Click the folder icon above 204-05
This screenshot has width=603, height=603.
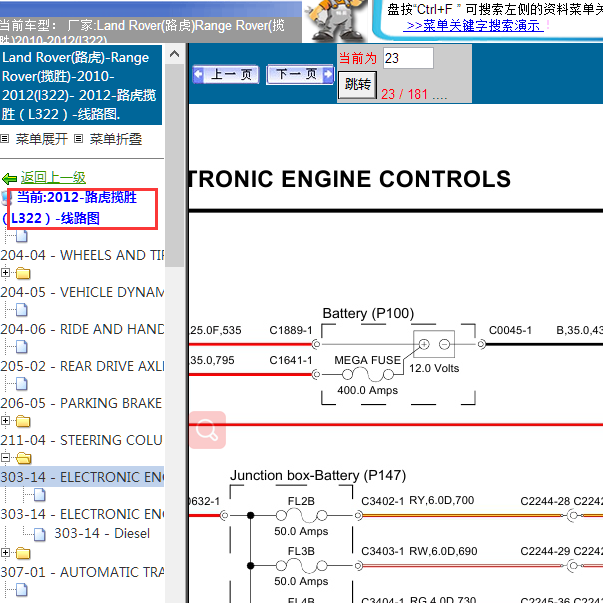[23, 273]
